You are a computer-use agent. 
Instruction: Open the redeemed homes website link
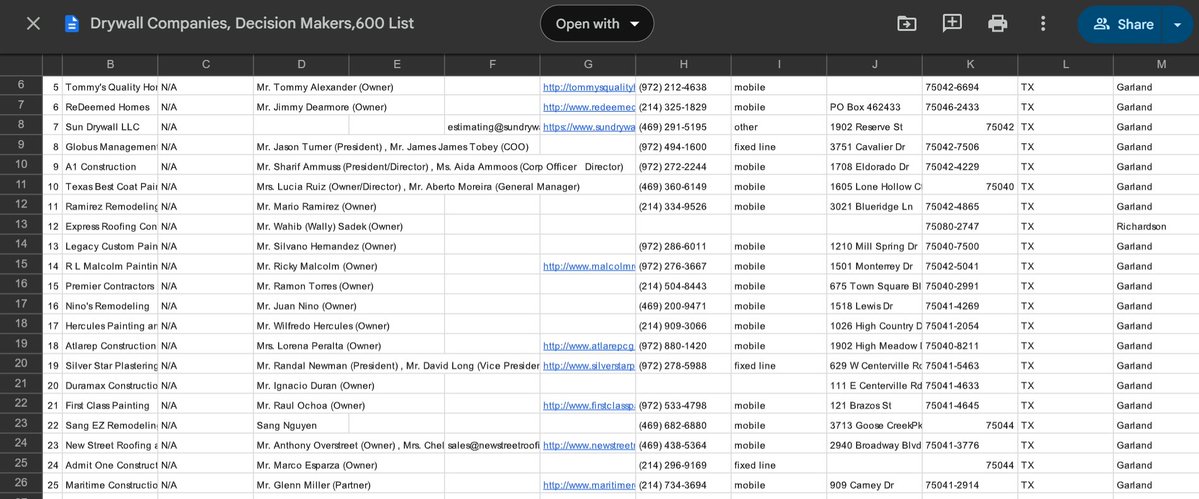(x=589, y=107)
